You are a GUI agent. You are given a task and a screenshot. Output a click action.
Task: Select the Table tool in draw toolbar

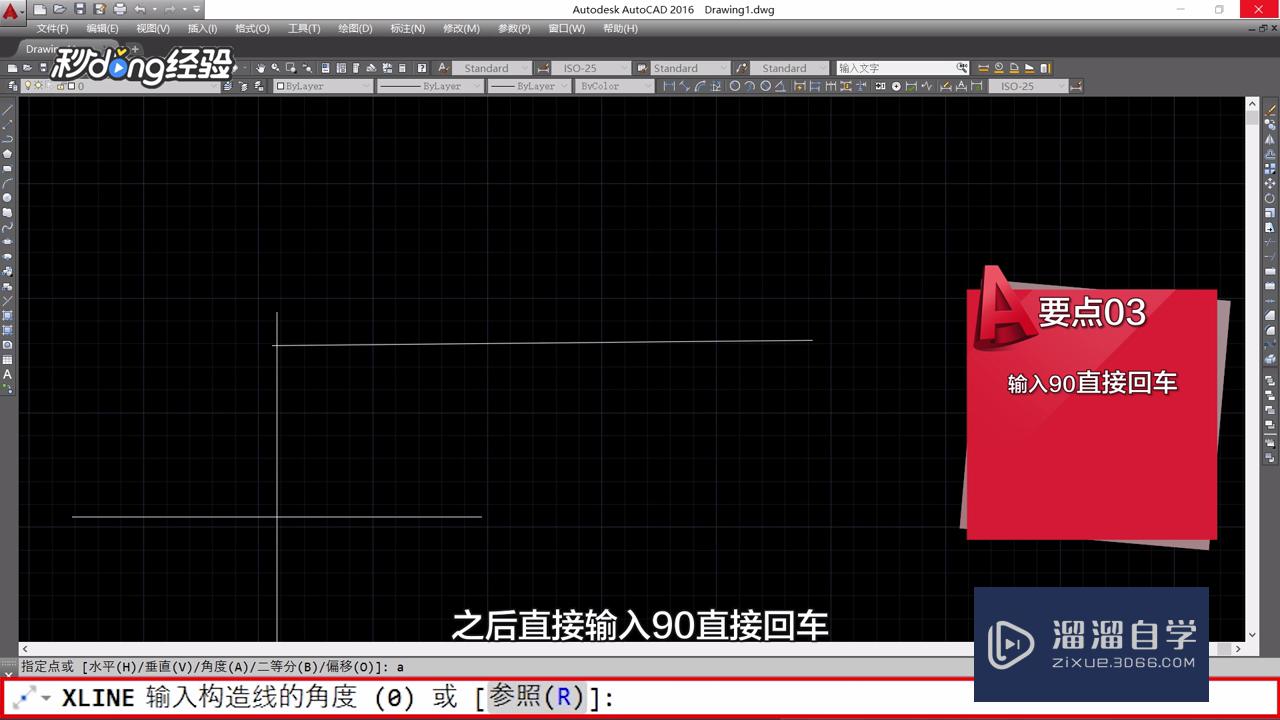pyautogui.click(x=7, y=360)
